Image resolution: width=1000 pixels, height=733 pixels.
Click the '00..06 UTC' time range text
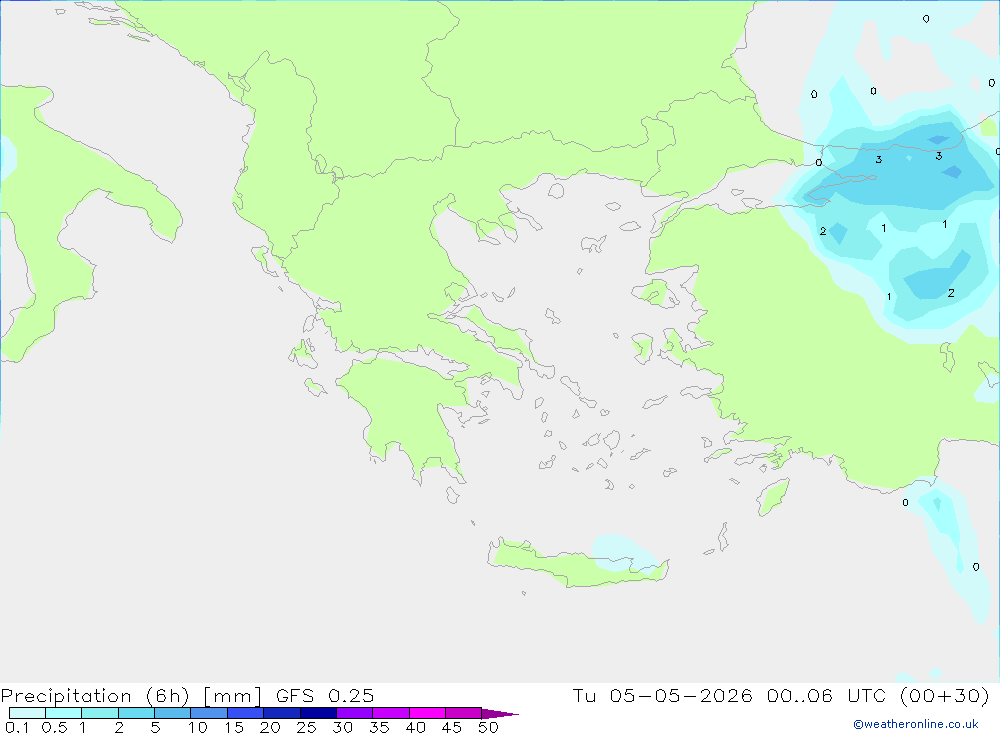tap(827, 695)
